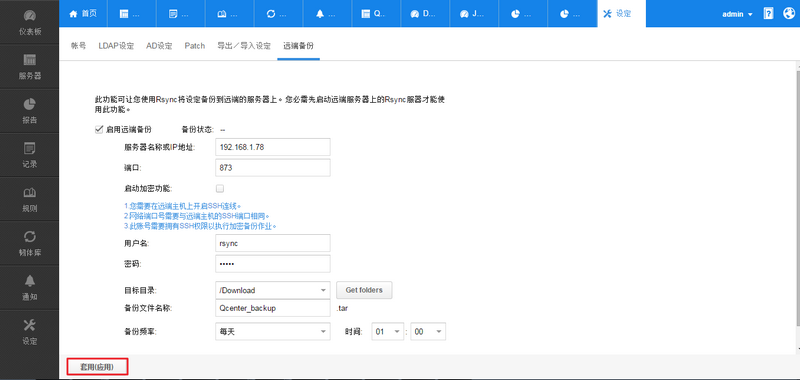Click the globe language icon

pos(789,14)
